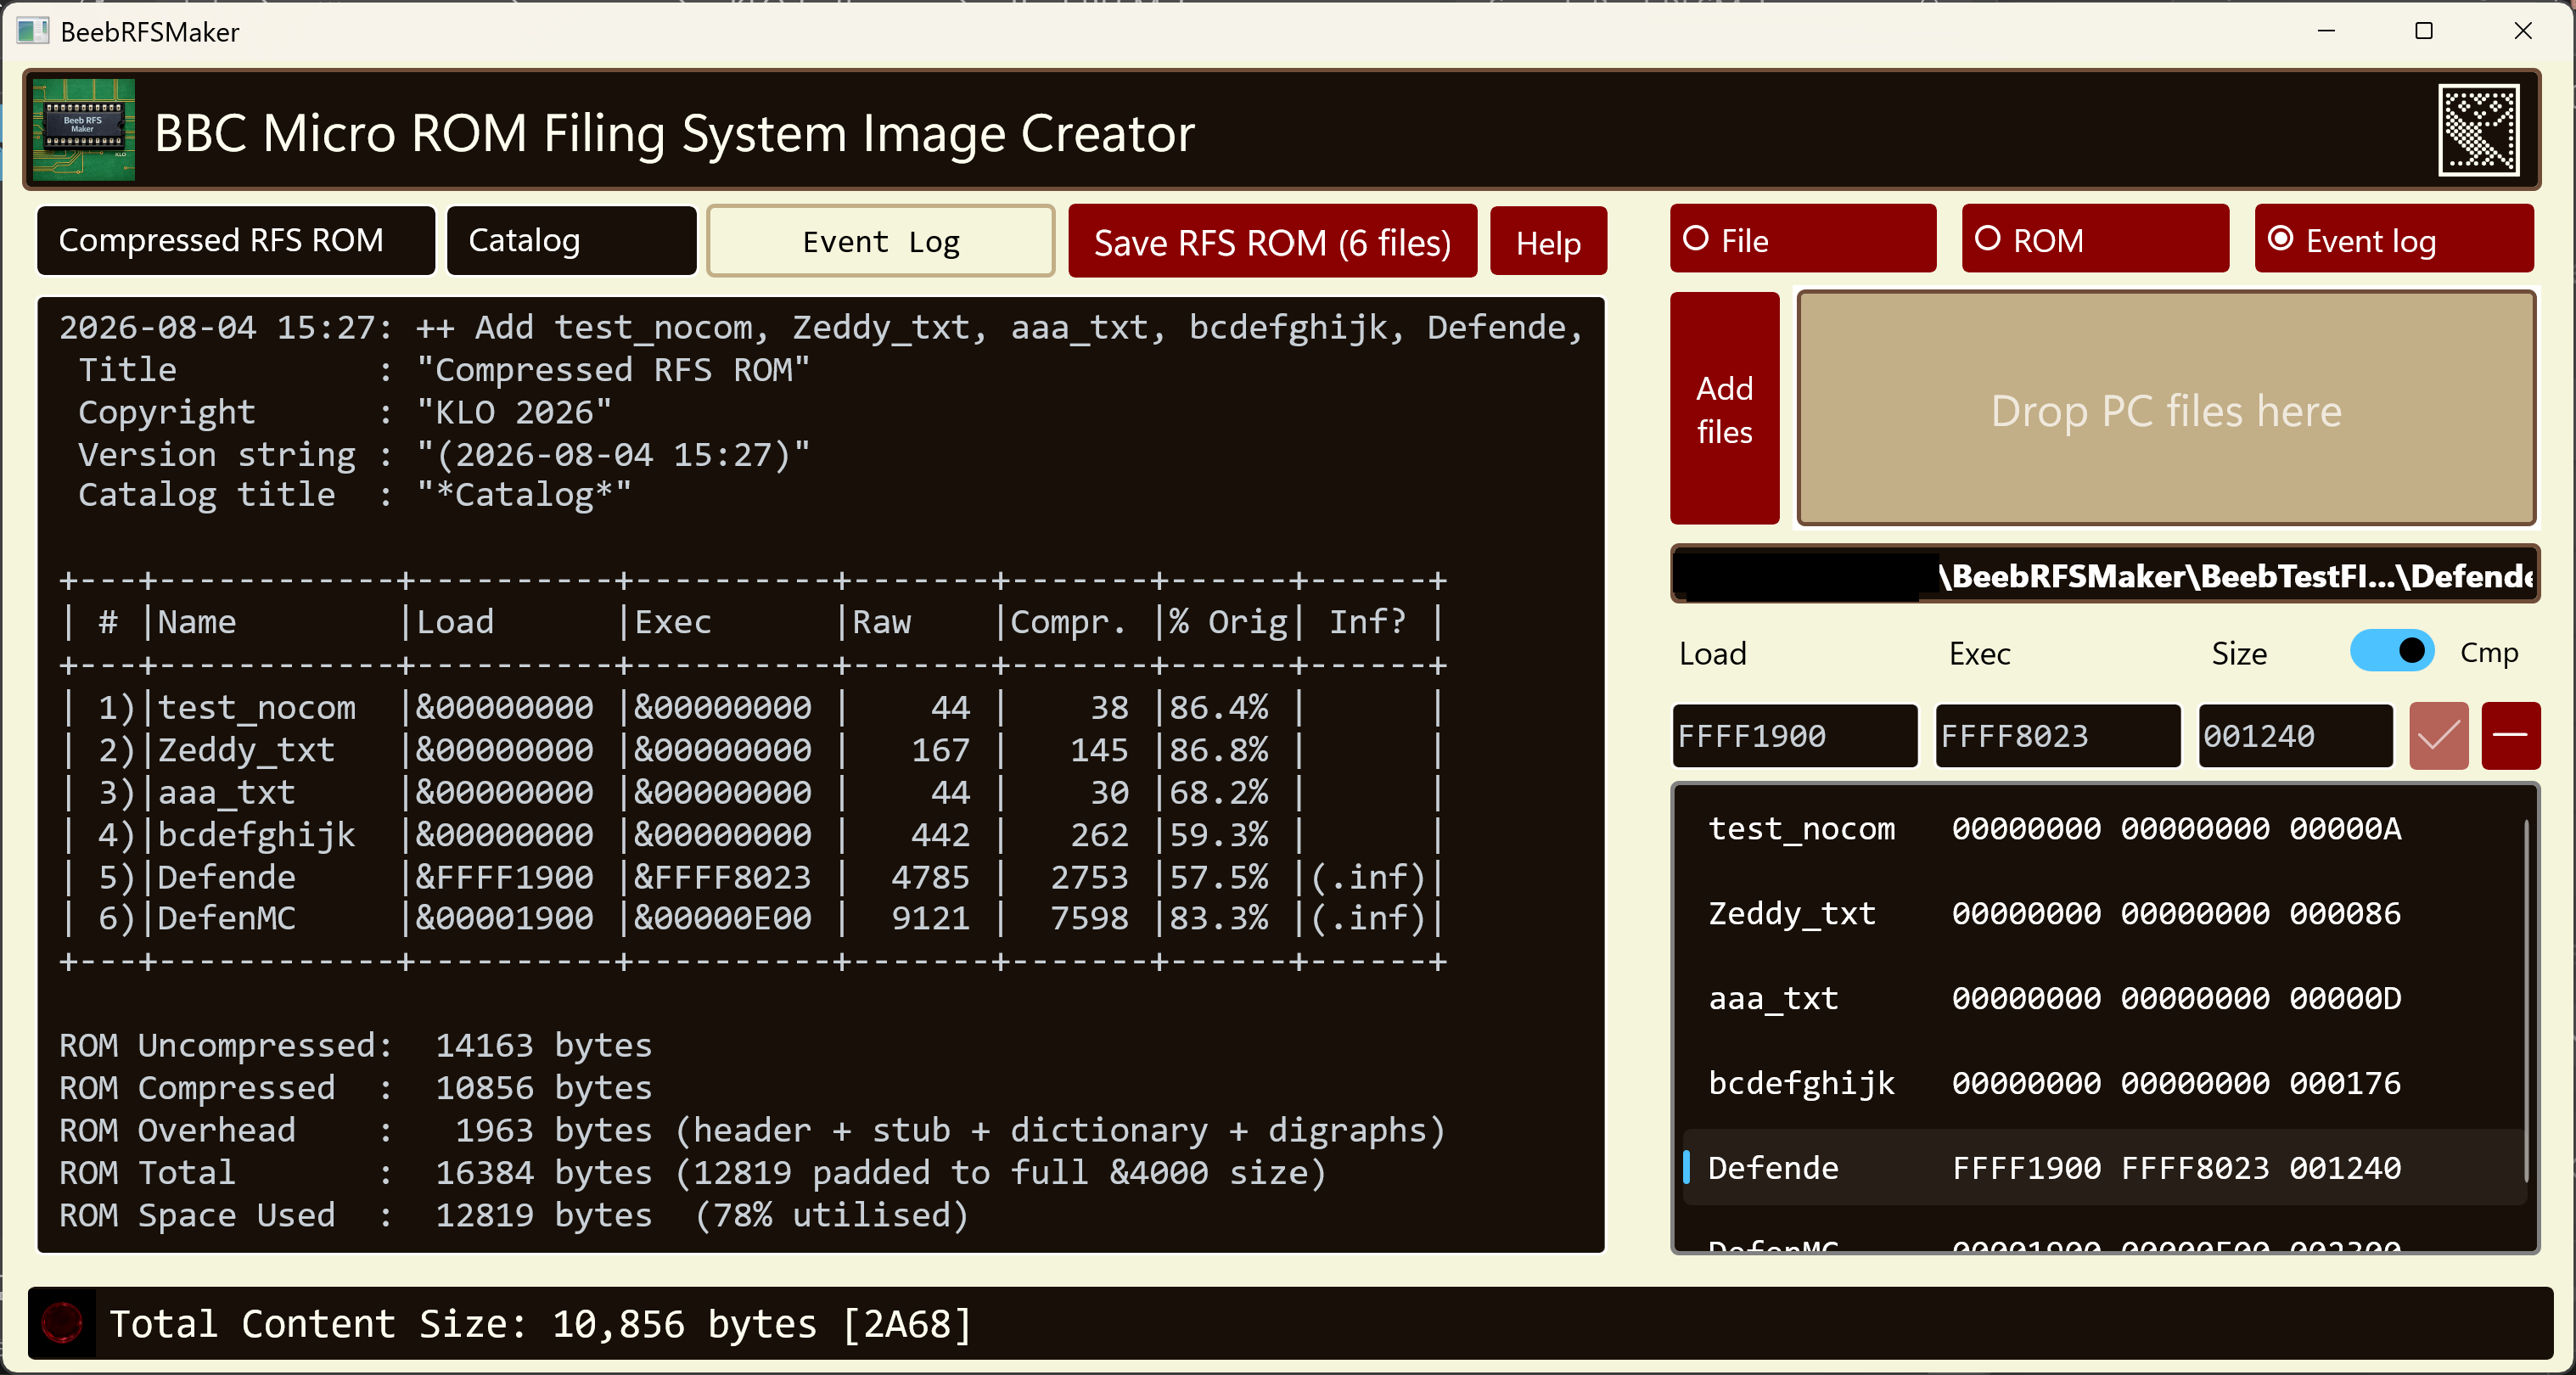Click the 'ROM Total : 16384 bytes' line
The height and width of the screenshot is (1375, 2576).
point(693,1173)
